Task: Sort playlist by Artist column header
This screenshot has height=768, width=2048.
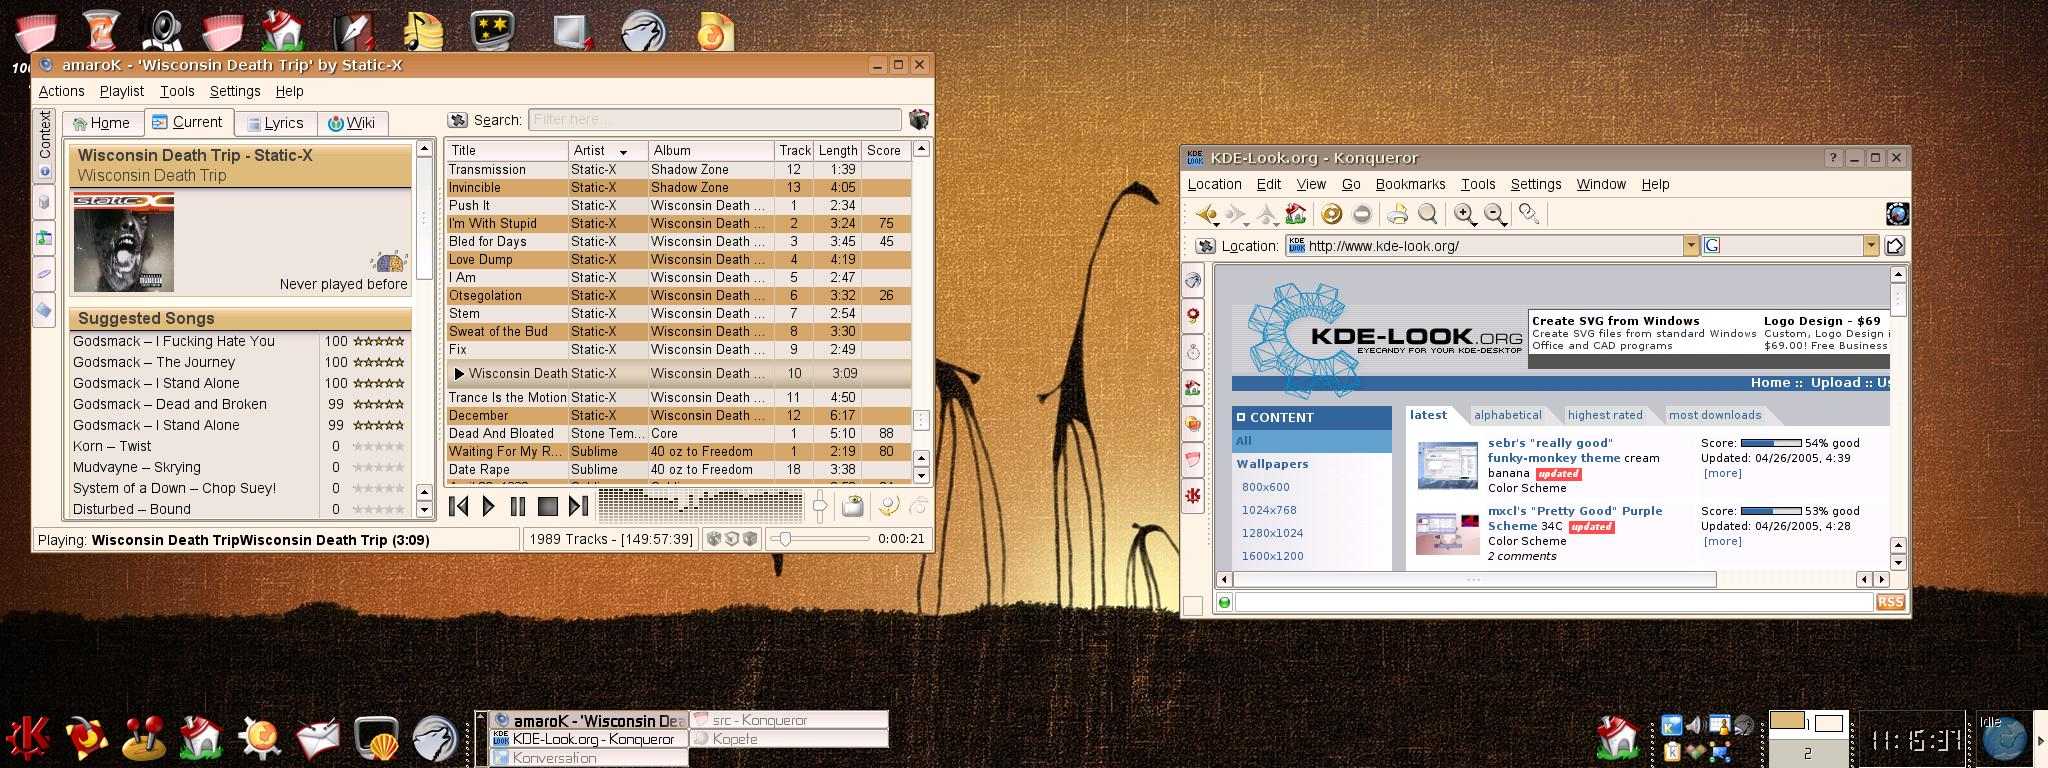Action: click(x=608, y=150)
